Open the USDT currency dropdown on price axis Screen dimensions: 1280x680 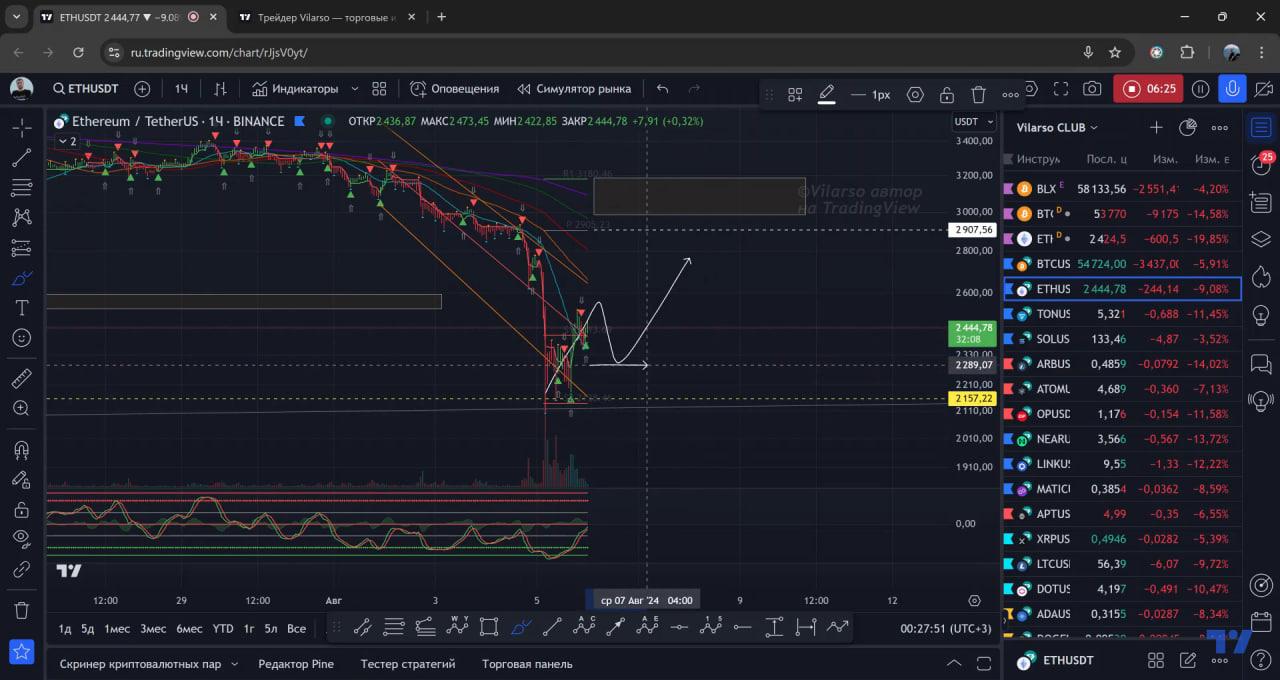click(x=973, y=122)
